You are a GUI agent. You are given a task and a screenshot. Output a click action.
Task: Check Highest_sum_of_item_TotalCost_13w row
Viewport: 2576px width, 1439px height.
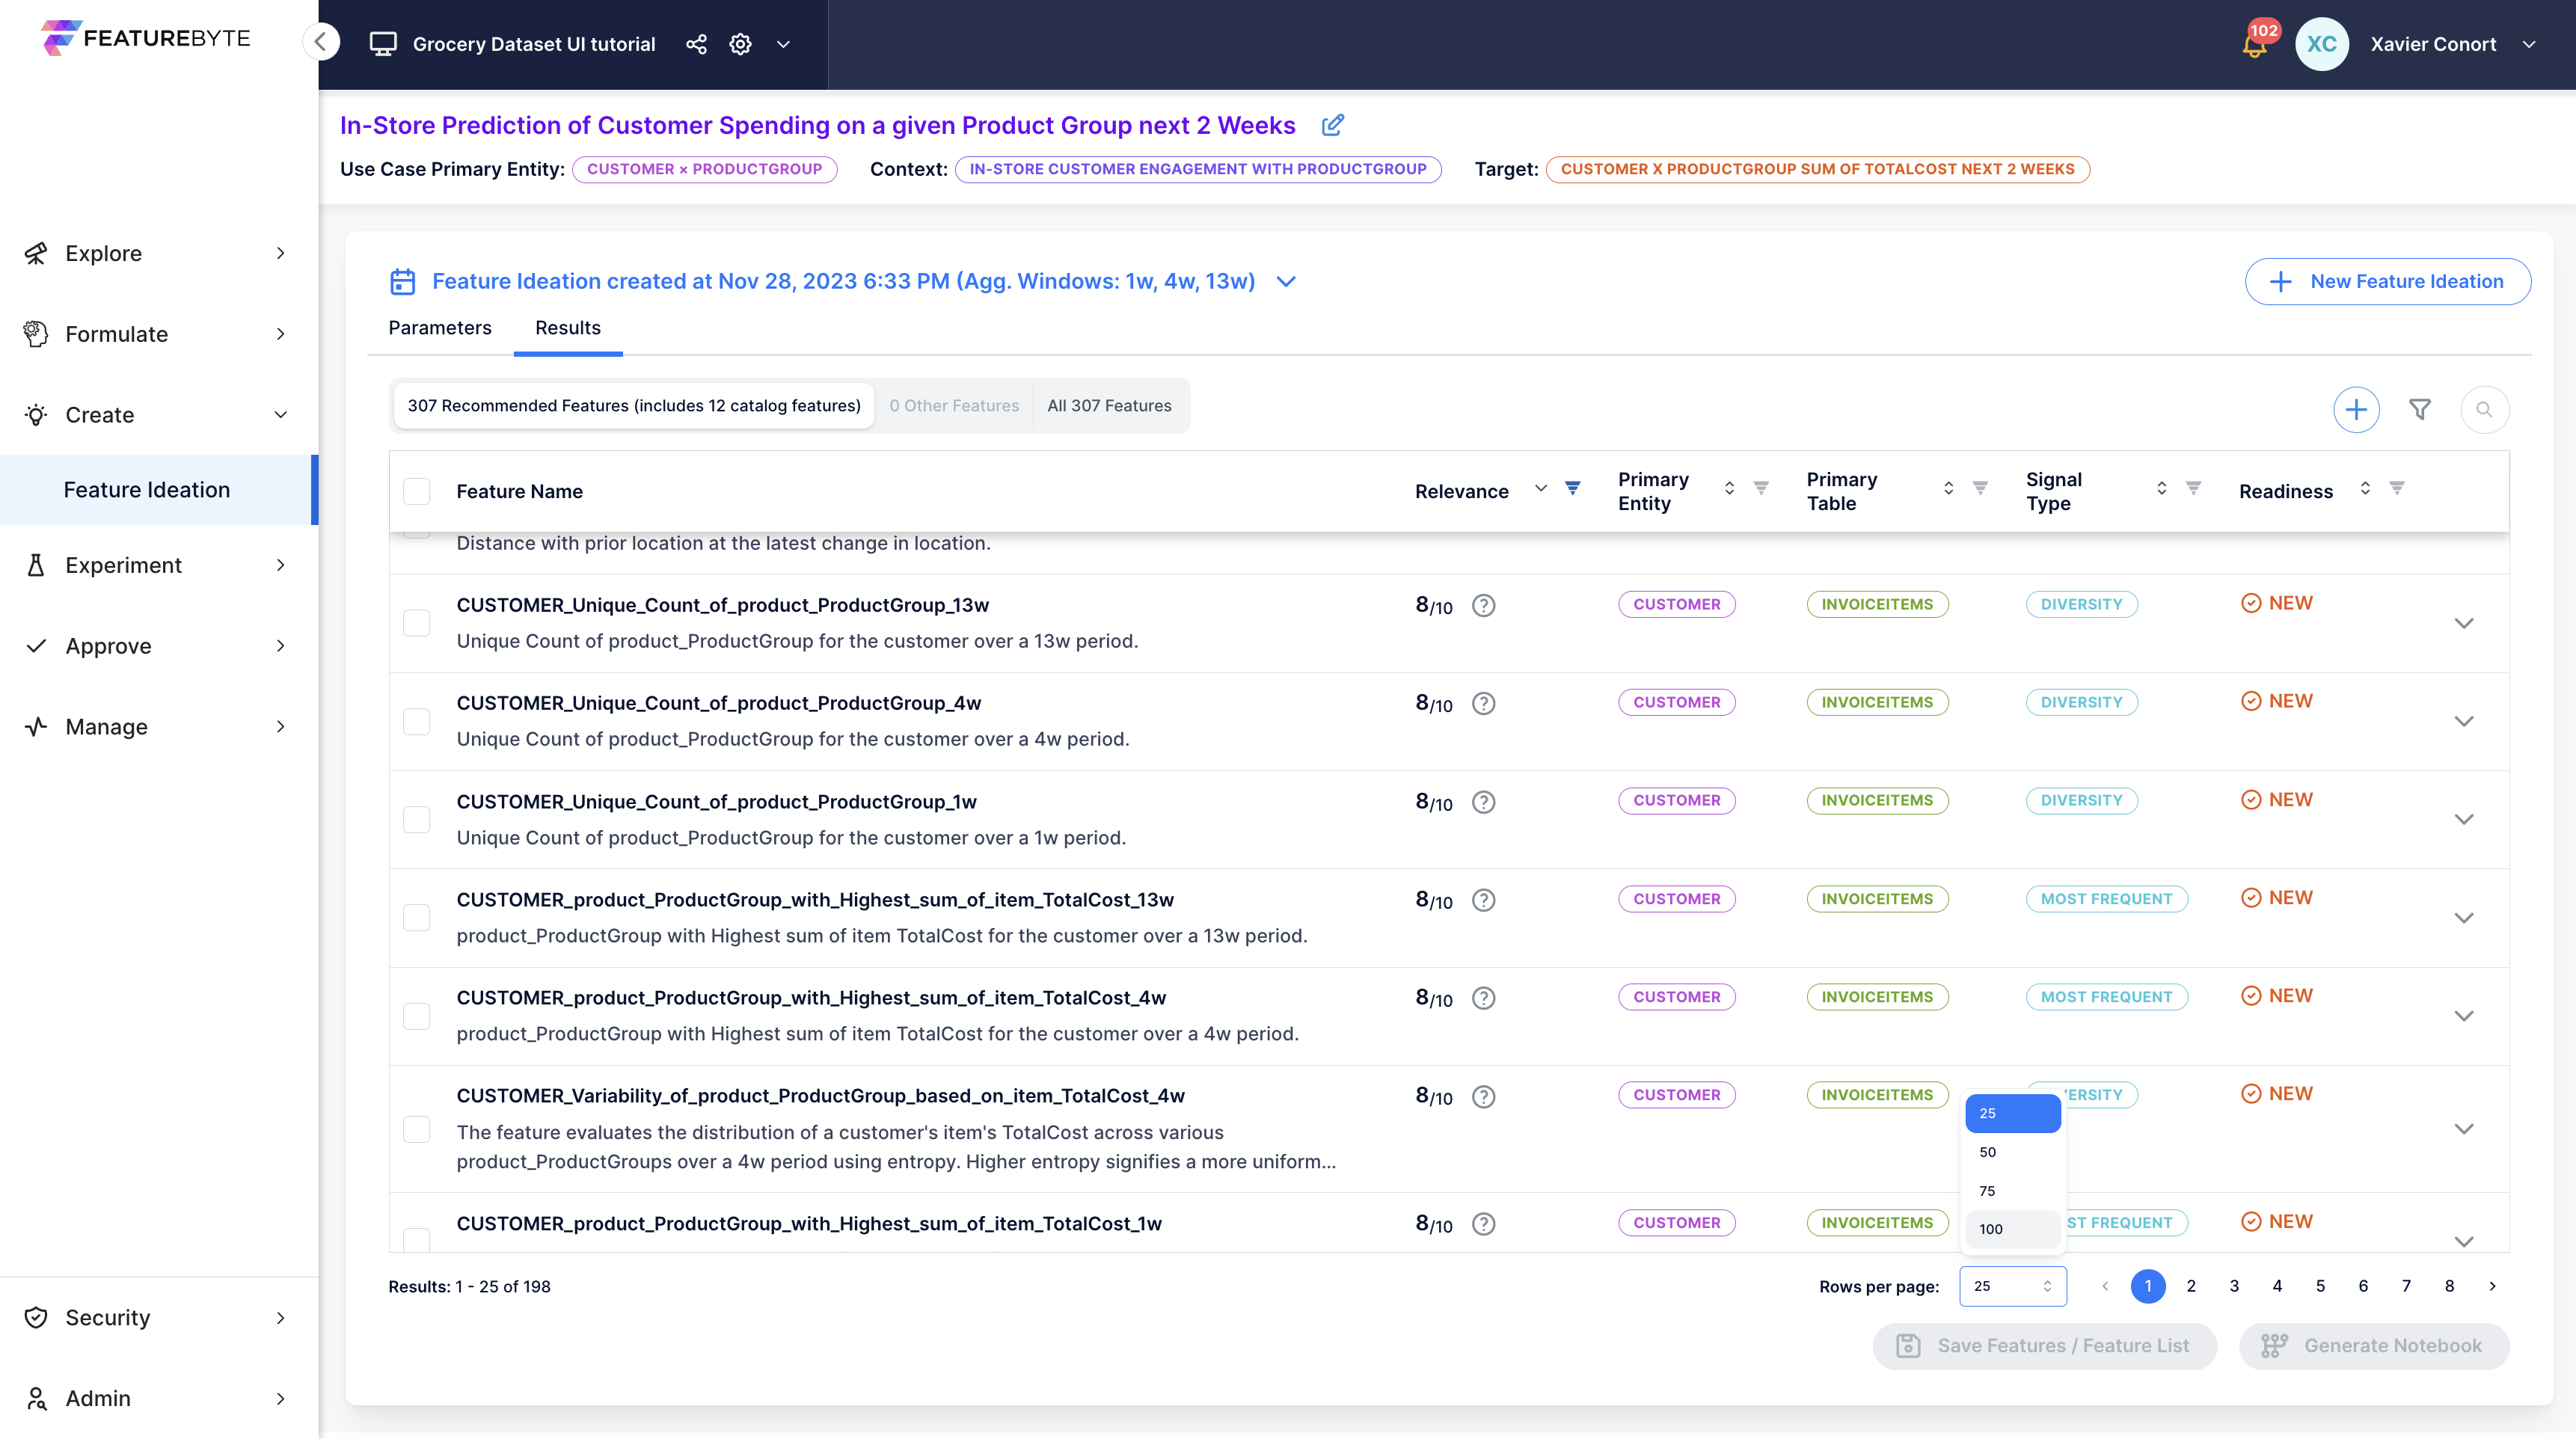point(416,917)
